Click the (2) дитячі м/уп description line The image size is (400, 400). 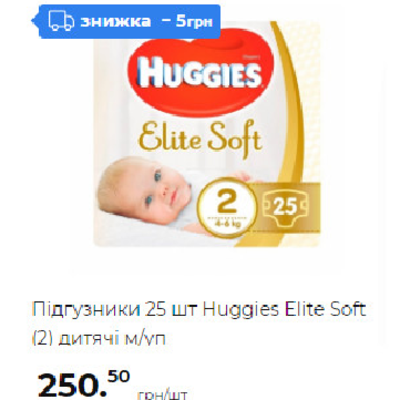click(x=99, y=339)
